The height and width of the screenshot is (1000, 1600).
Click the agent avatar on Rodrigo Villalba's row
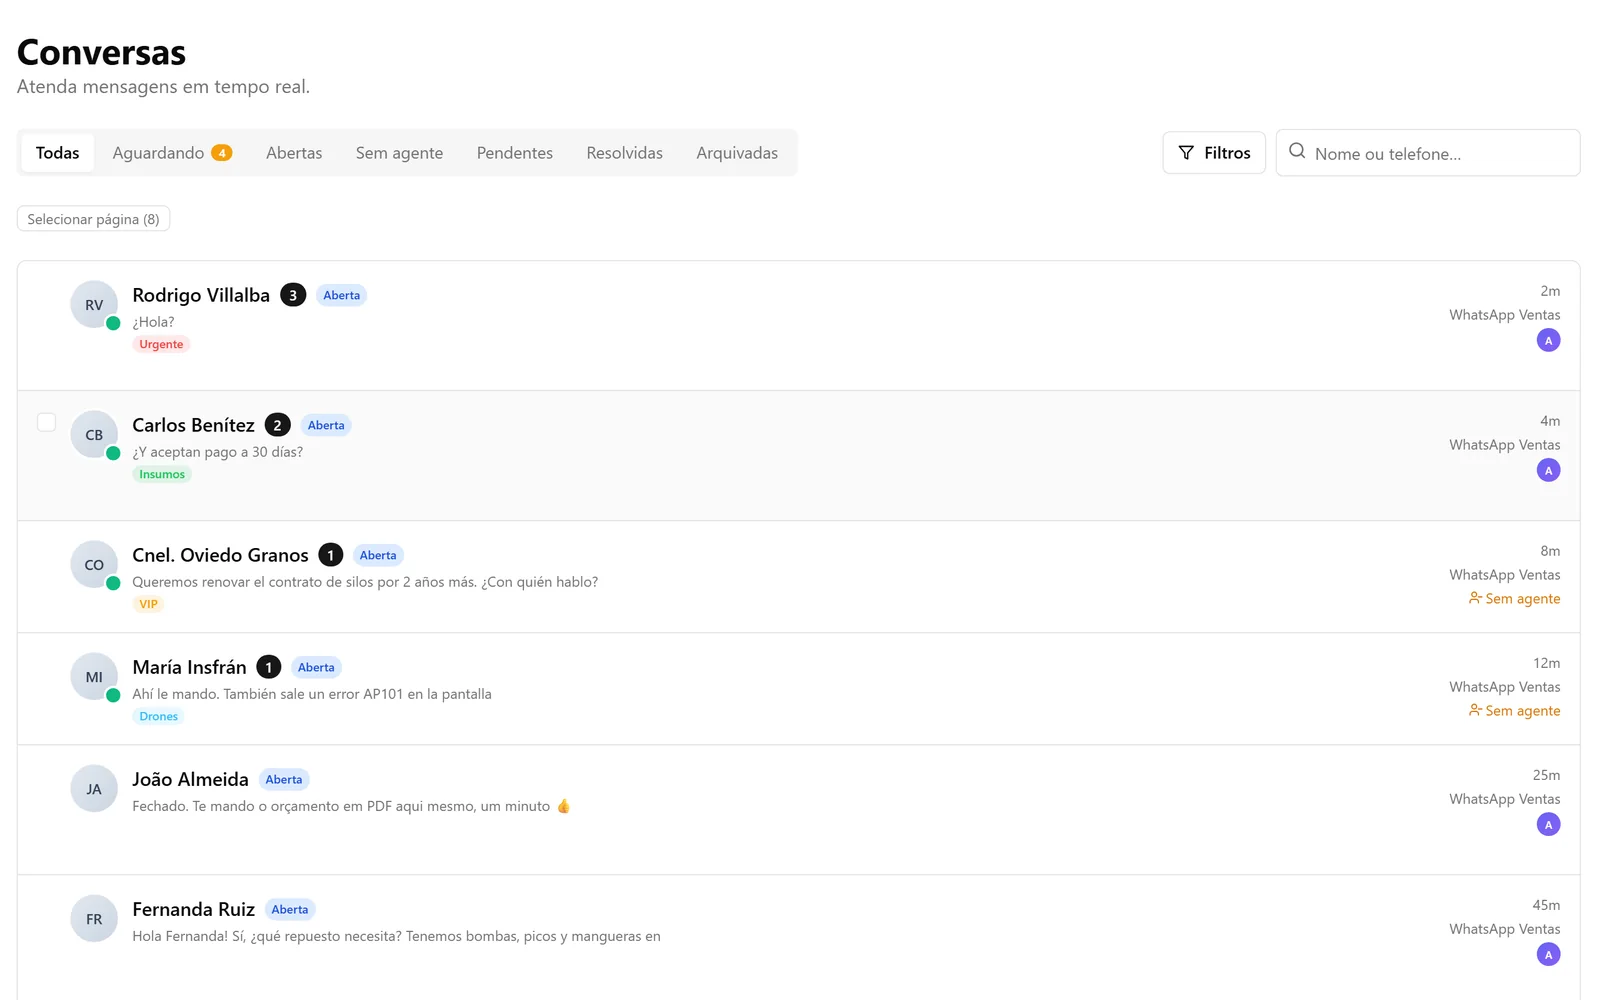pyautogui.click(x=1548, y=341)
